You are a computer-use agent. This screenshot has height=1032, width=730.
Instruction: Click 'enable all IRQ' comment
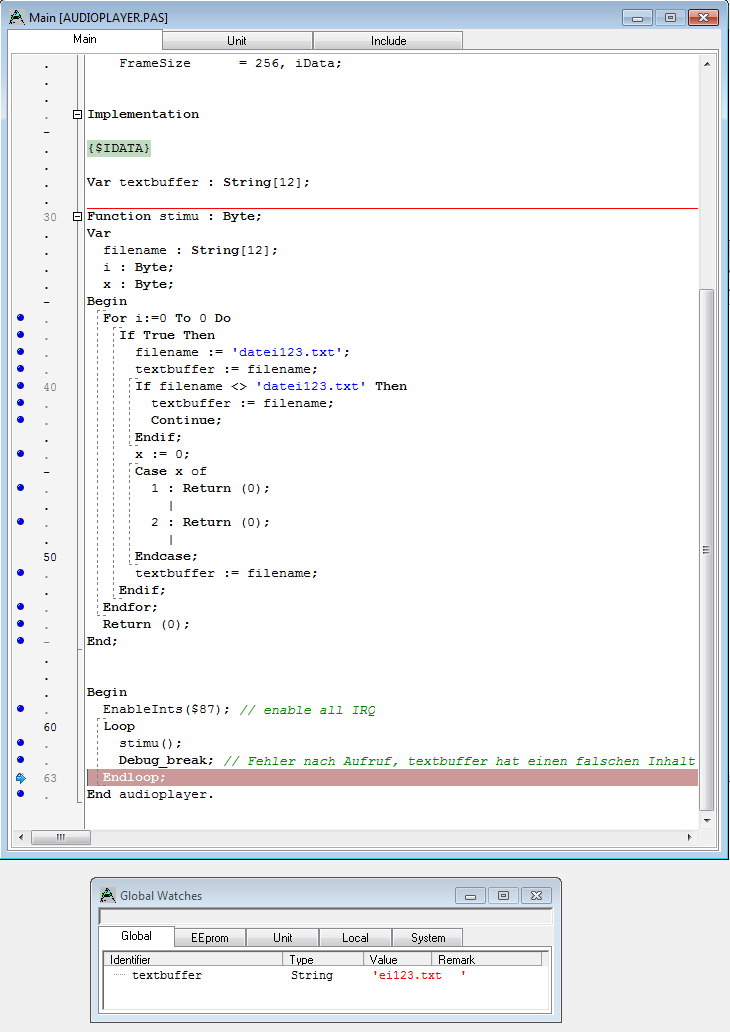tap(307, 710)
